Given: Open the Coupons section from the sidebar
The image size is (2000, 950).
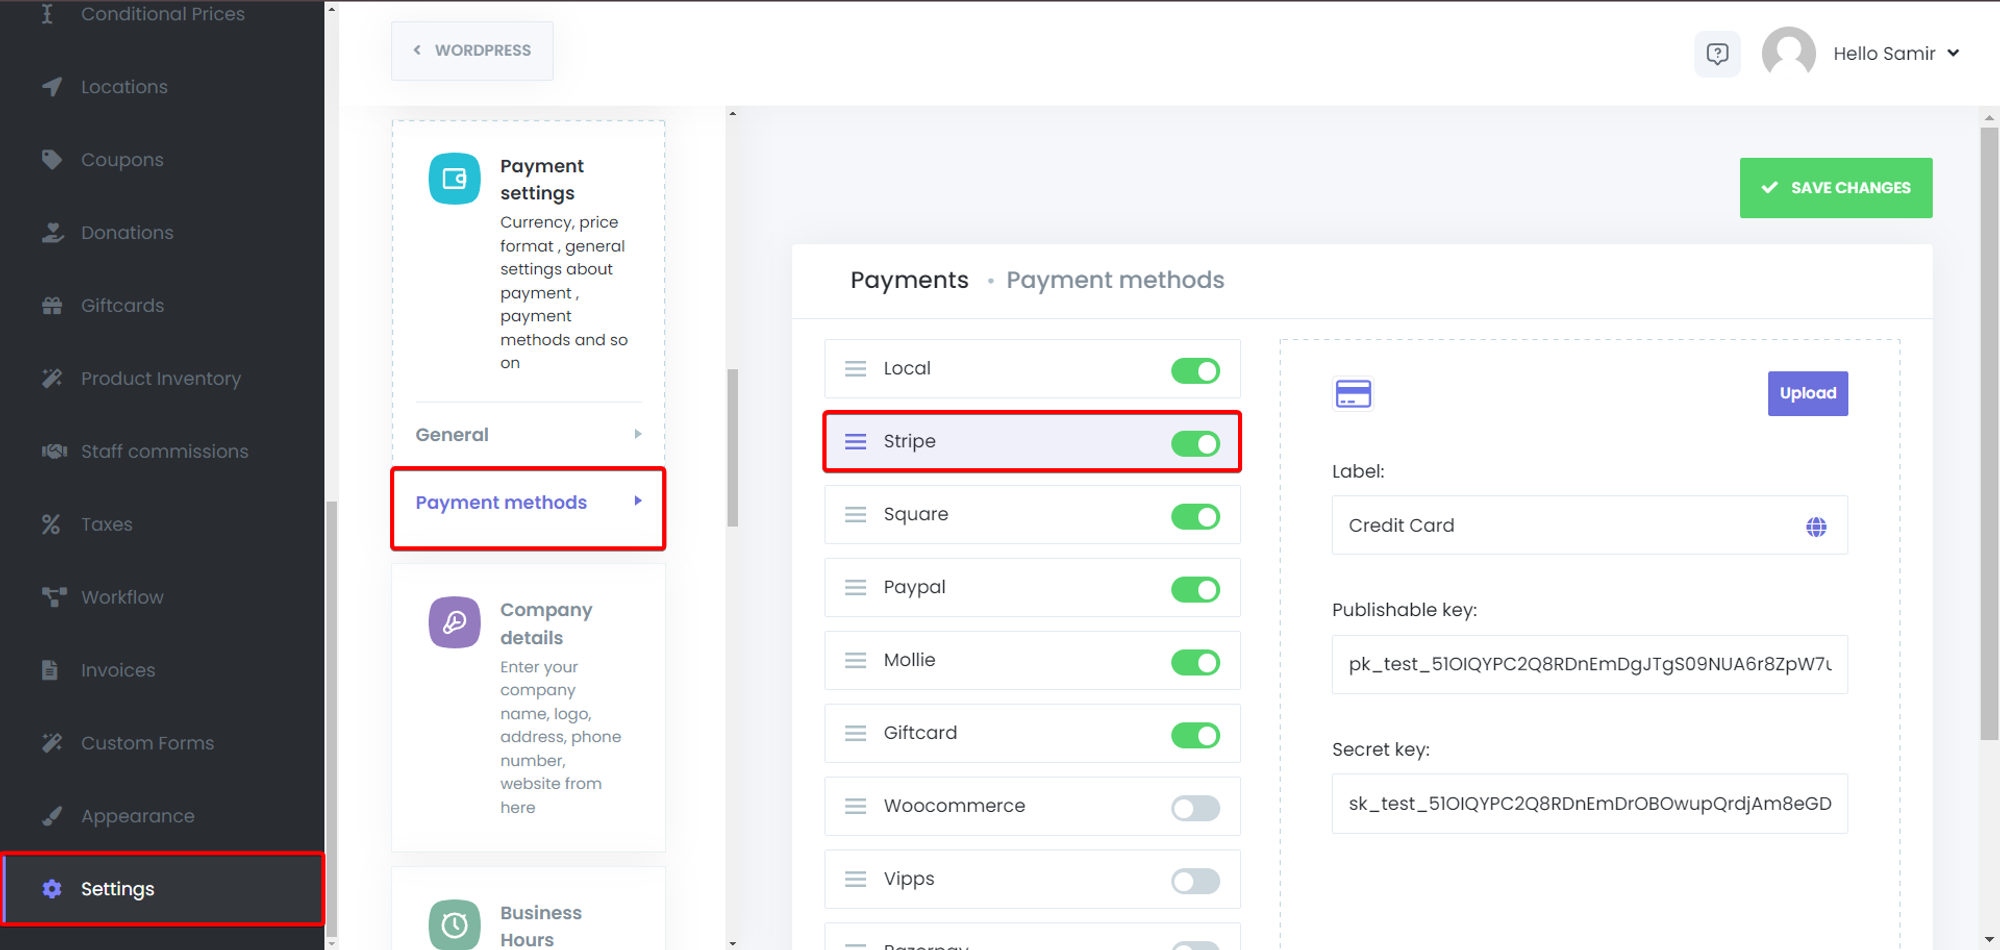Looking at the screenshot, I should (x=122, y=159).
